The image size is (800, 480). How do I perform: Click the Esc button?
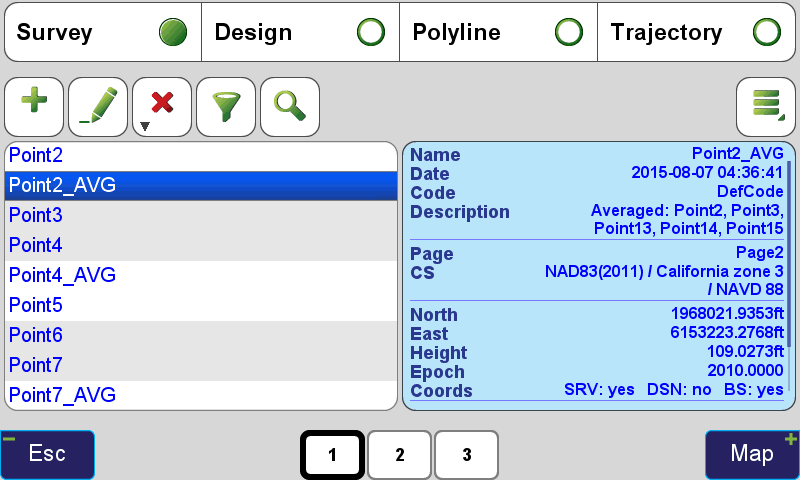click(47, 454)
